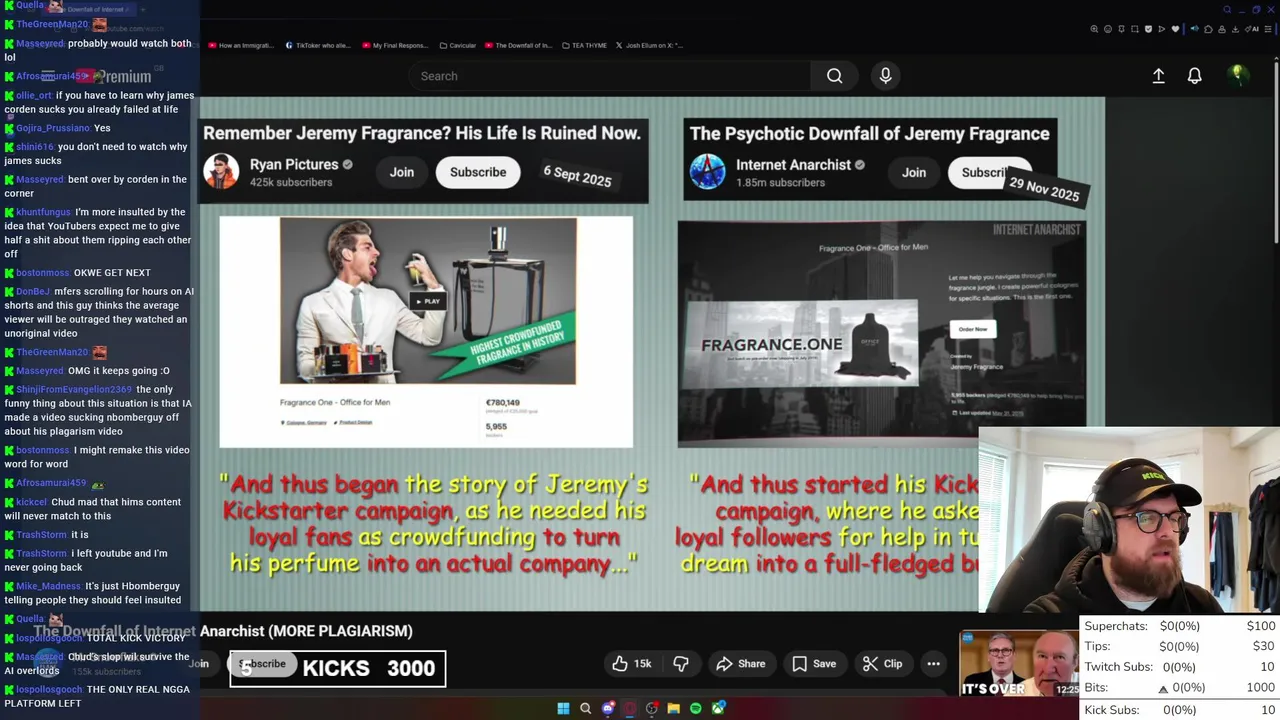Open the Xbox app from the taskbar
1280x720 pixels.
tap(718, 708)
